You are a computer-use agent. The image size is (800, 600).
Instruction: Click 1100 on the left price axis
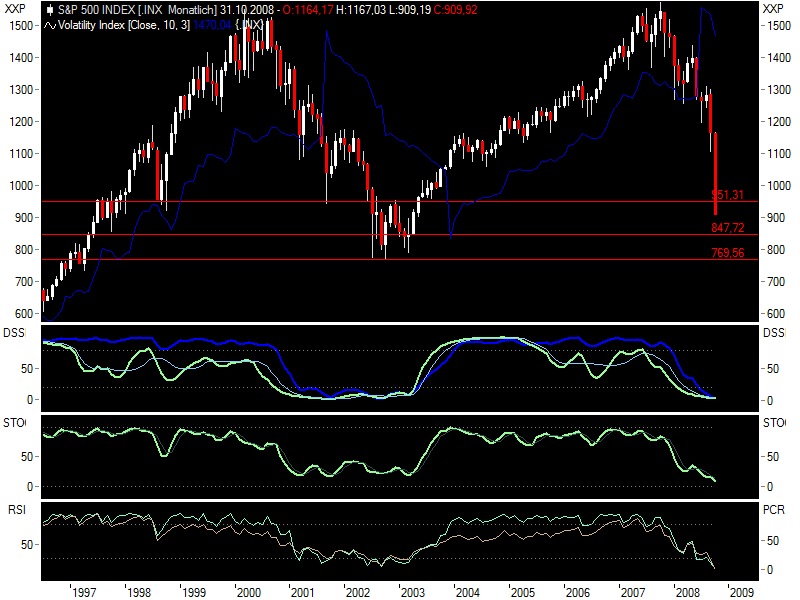coord(21,154)
